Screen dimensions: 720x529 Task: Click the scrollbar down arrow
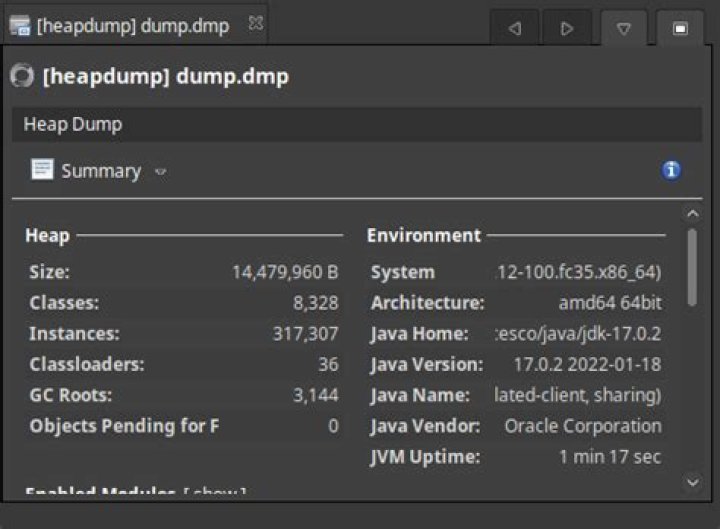coord(693,482)
